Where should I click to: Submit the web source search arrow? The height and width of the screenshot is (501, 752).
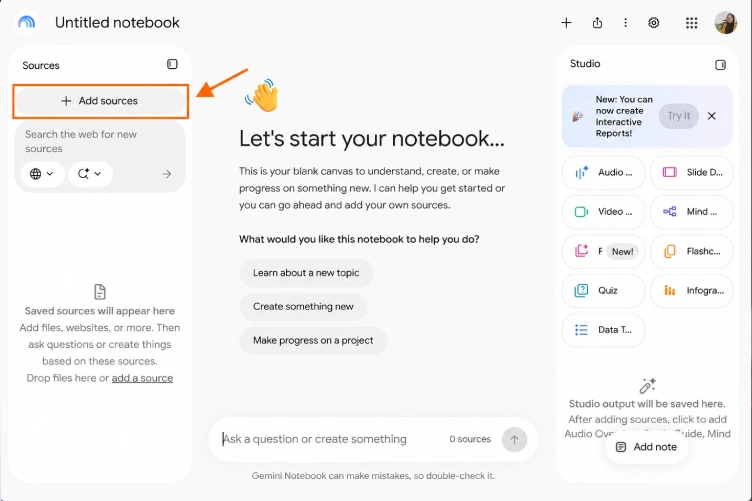click(x=167, y=174)
